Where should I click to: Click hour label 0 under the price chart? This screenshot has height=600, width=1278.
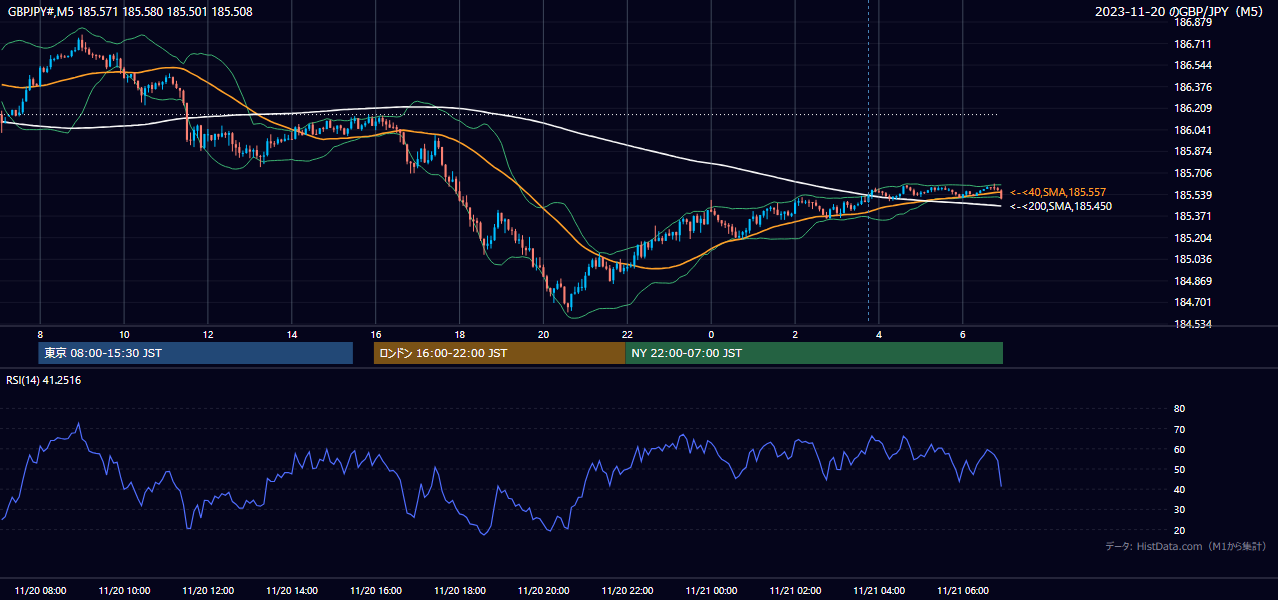[x=711, y=334]
